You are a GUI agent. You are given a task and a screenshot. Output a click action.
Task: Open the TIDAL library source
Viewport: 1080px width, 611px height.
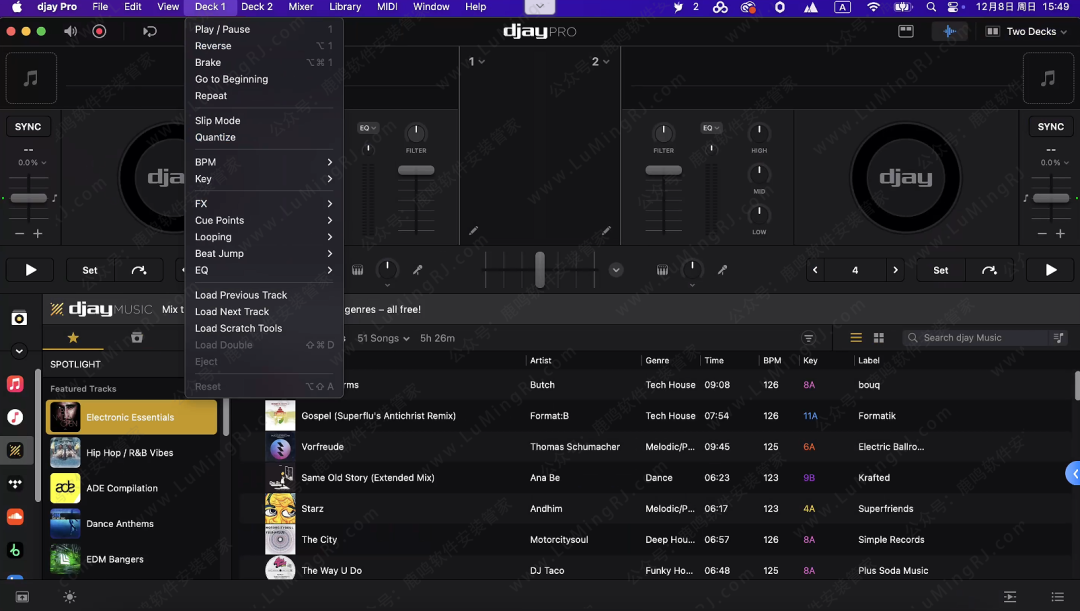(x=15, y=484)
